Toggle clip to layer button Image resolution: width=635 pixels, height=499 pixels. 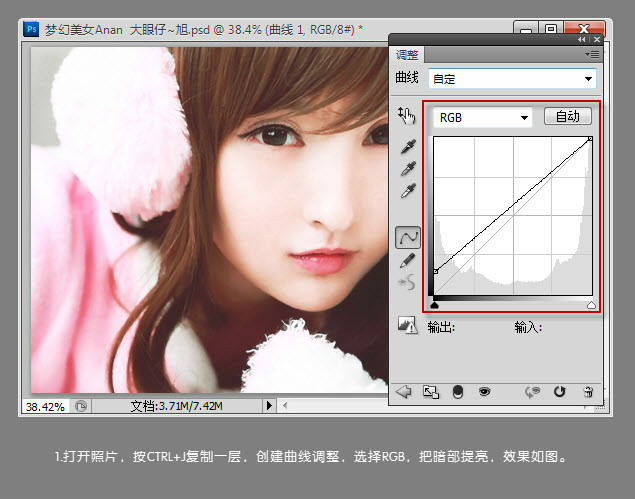click(457, 392)
